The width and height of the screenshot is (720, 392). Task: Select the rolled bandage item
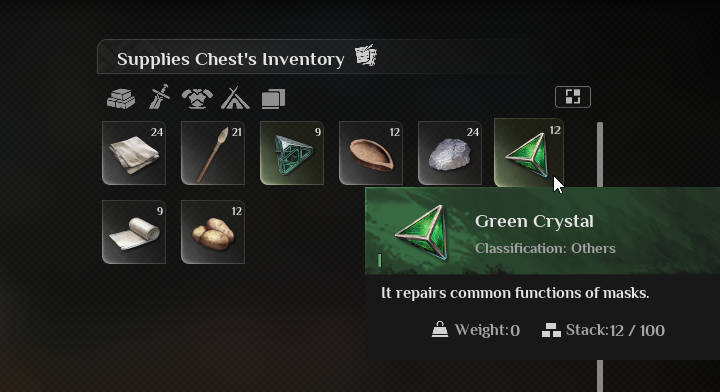pos(134,232)
